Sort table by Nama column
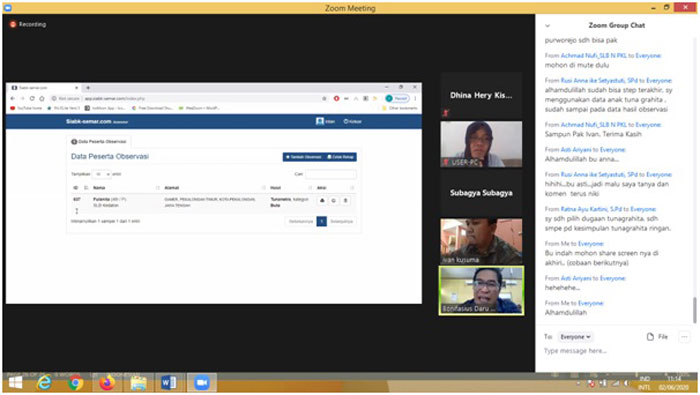This screenshot has width=700, height=395. tap(99, 188)
